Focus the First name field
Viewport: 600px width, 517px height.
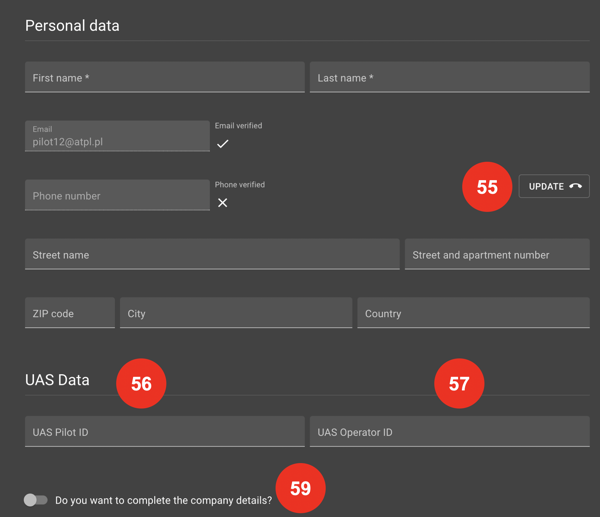164,78
